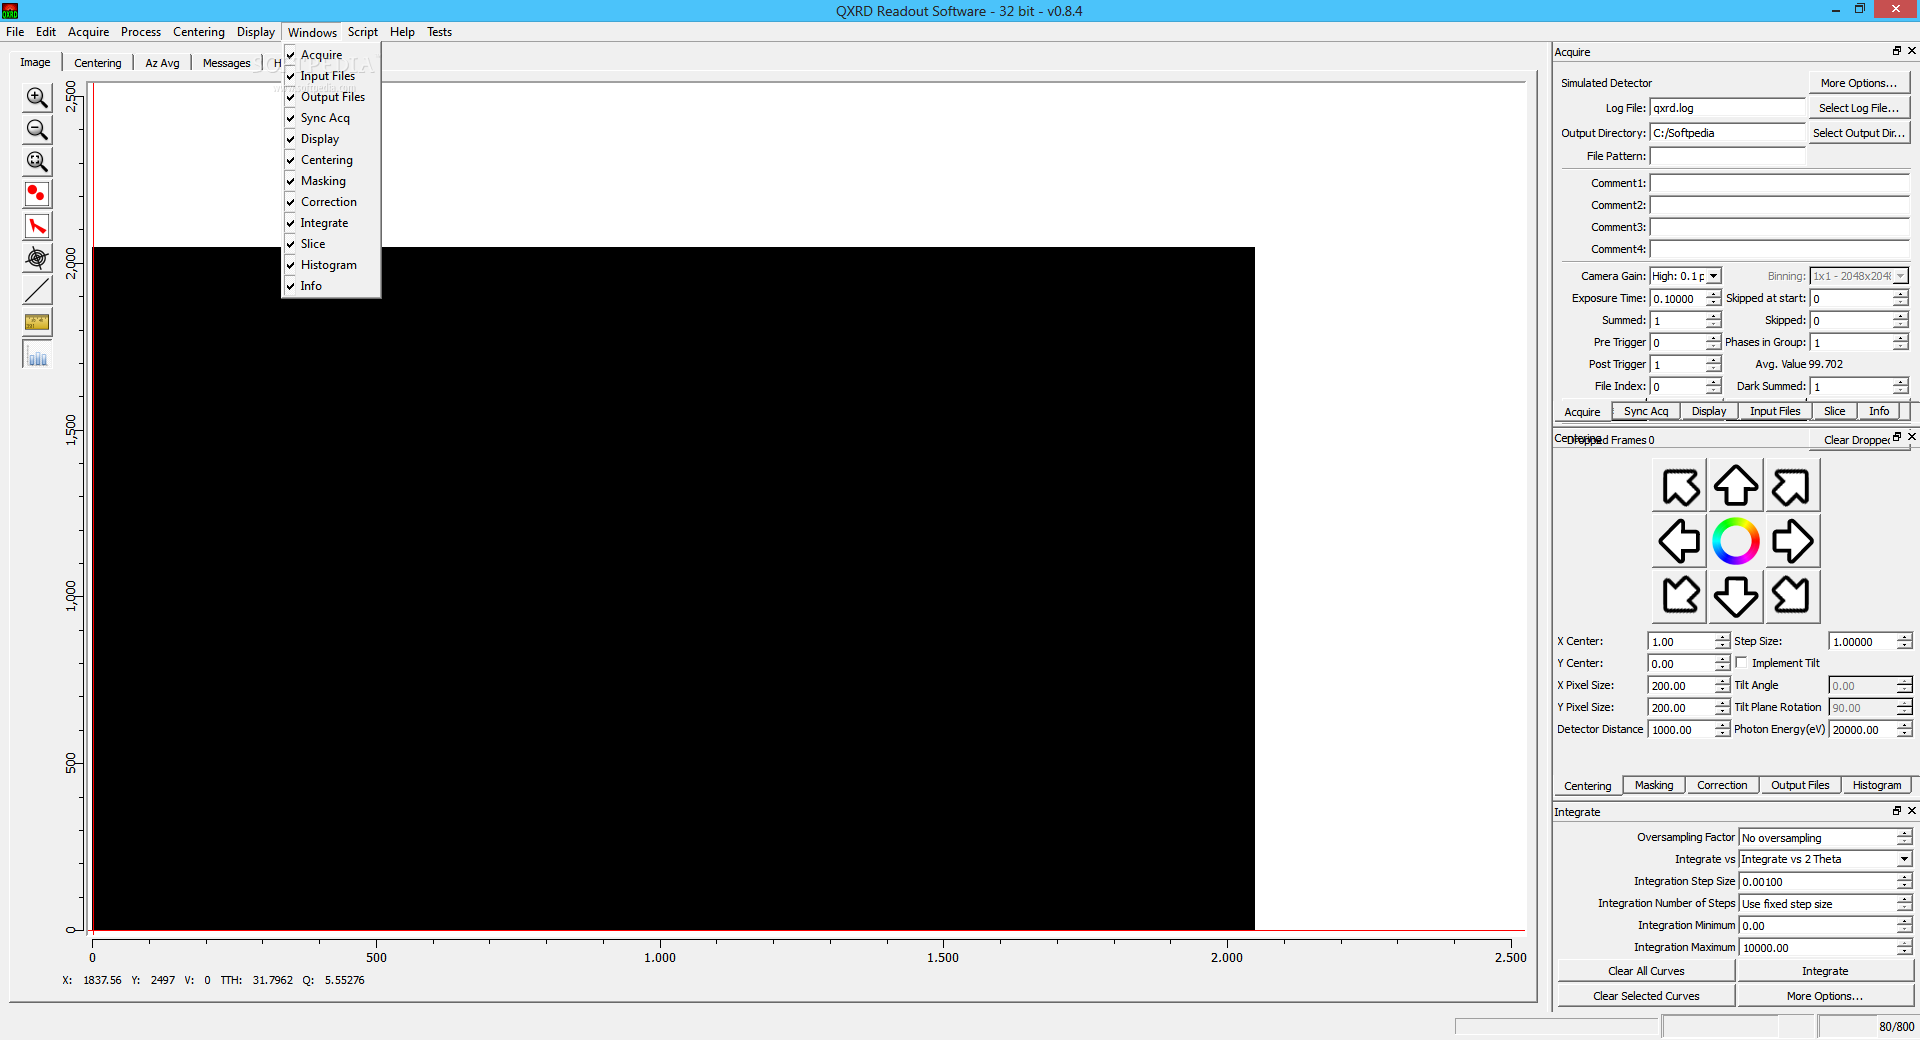
Task: Toggle Correction window in Windows menu
Action: click(x=331, y=202)
